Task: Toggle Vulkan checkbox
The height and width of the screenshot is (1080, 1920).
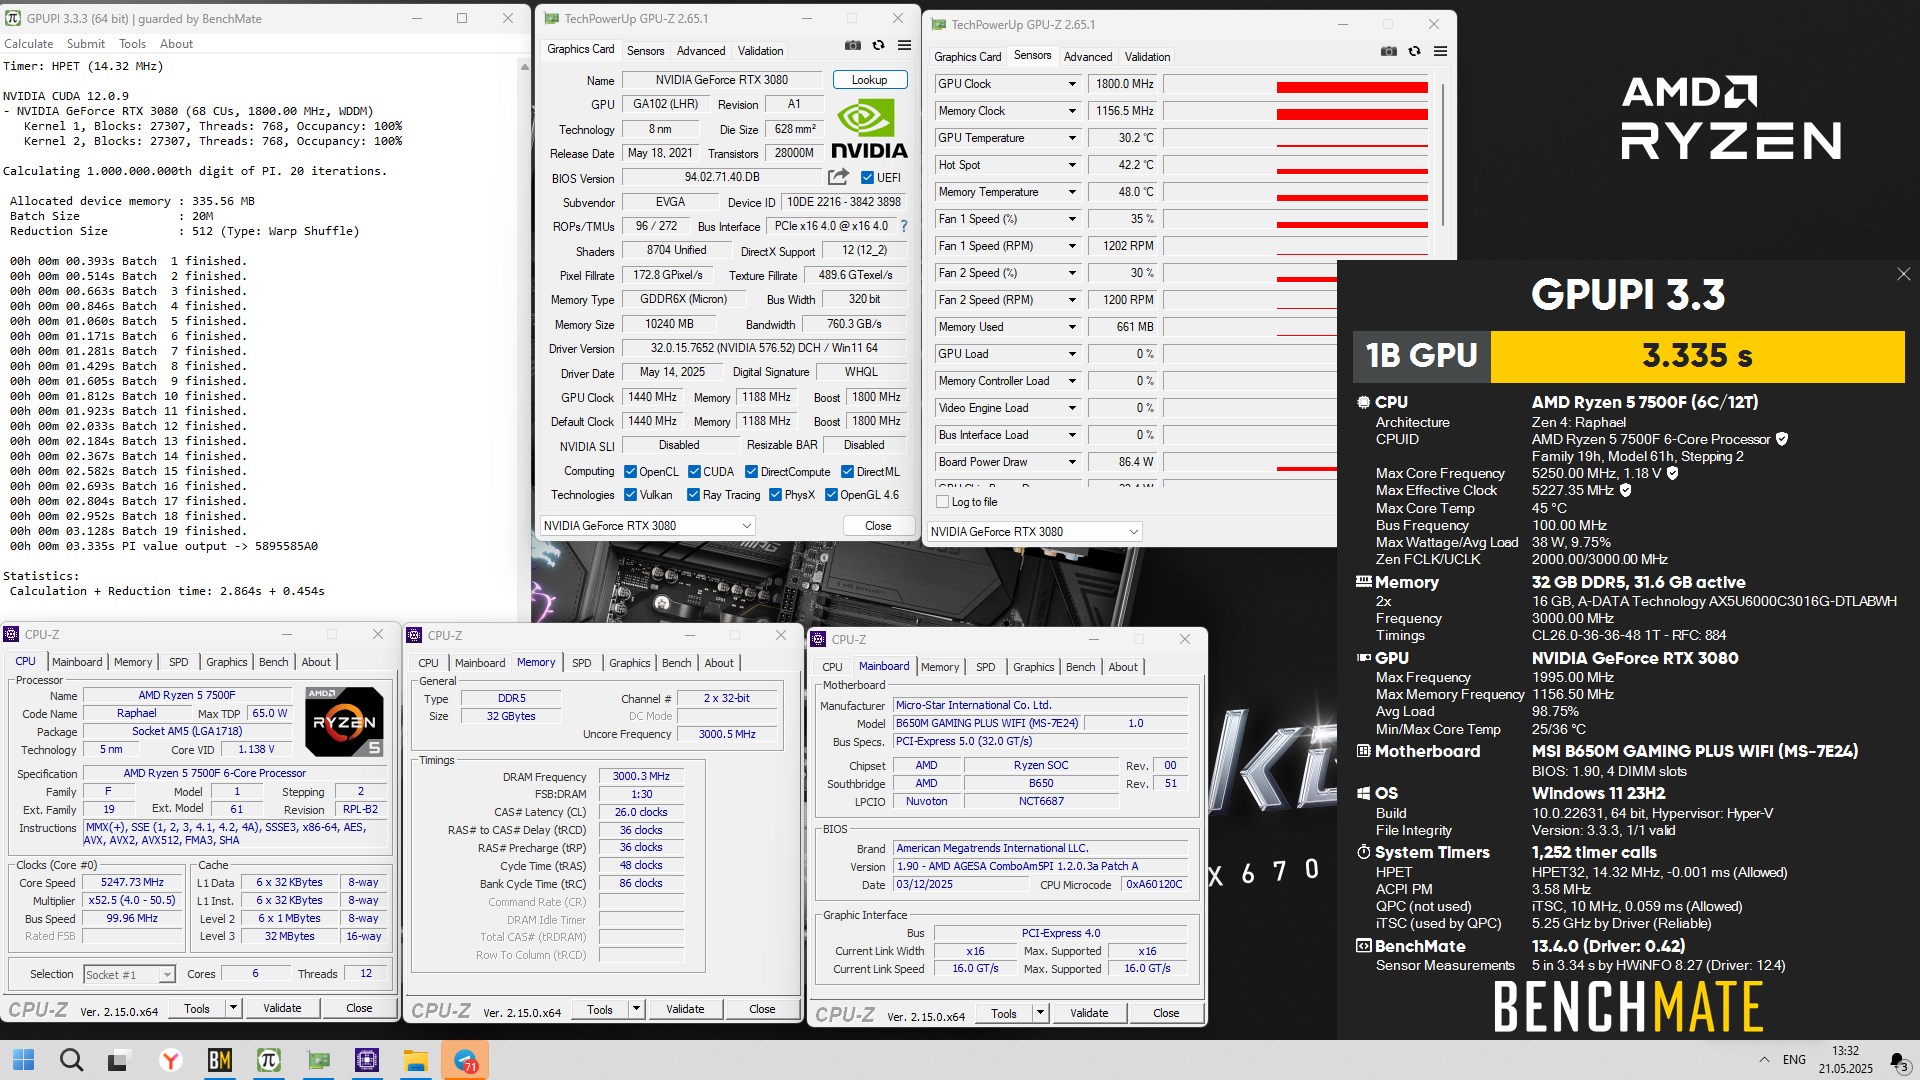Action: click(x=630, y=495)
